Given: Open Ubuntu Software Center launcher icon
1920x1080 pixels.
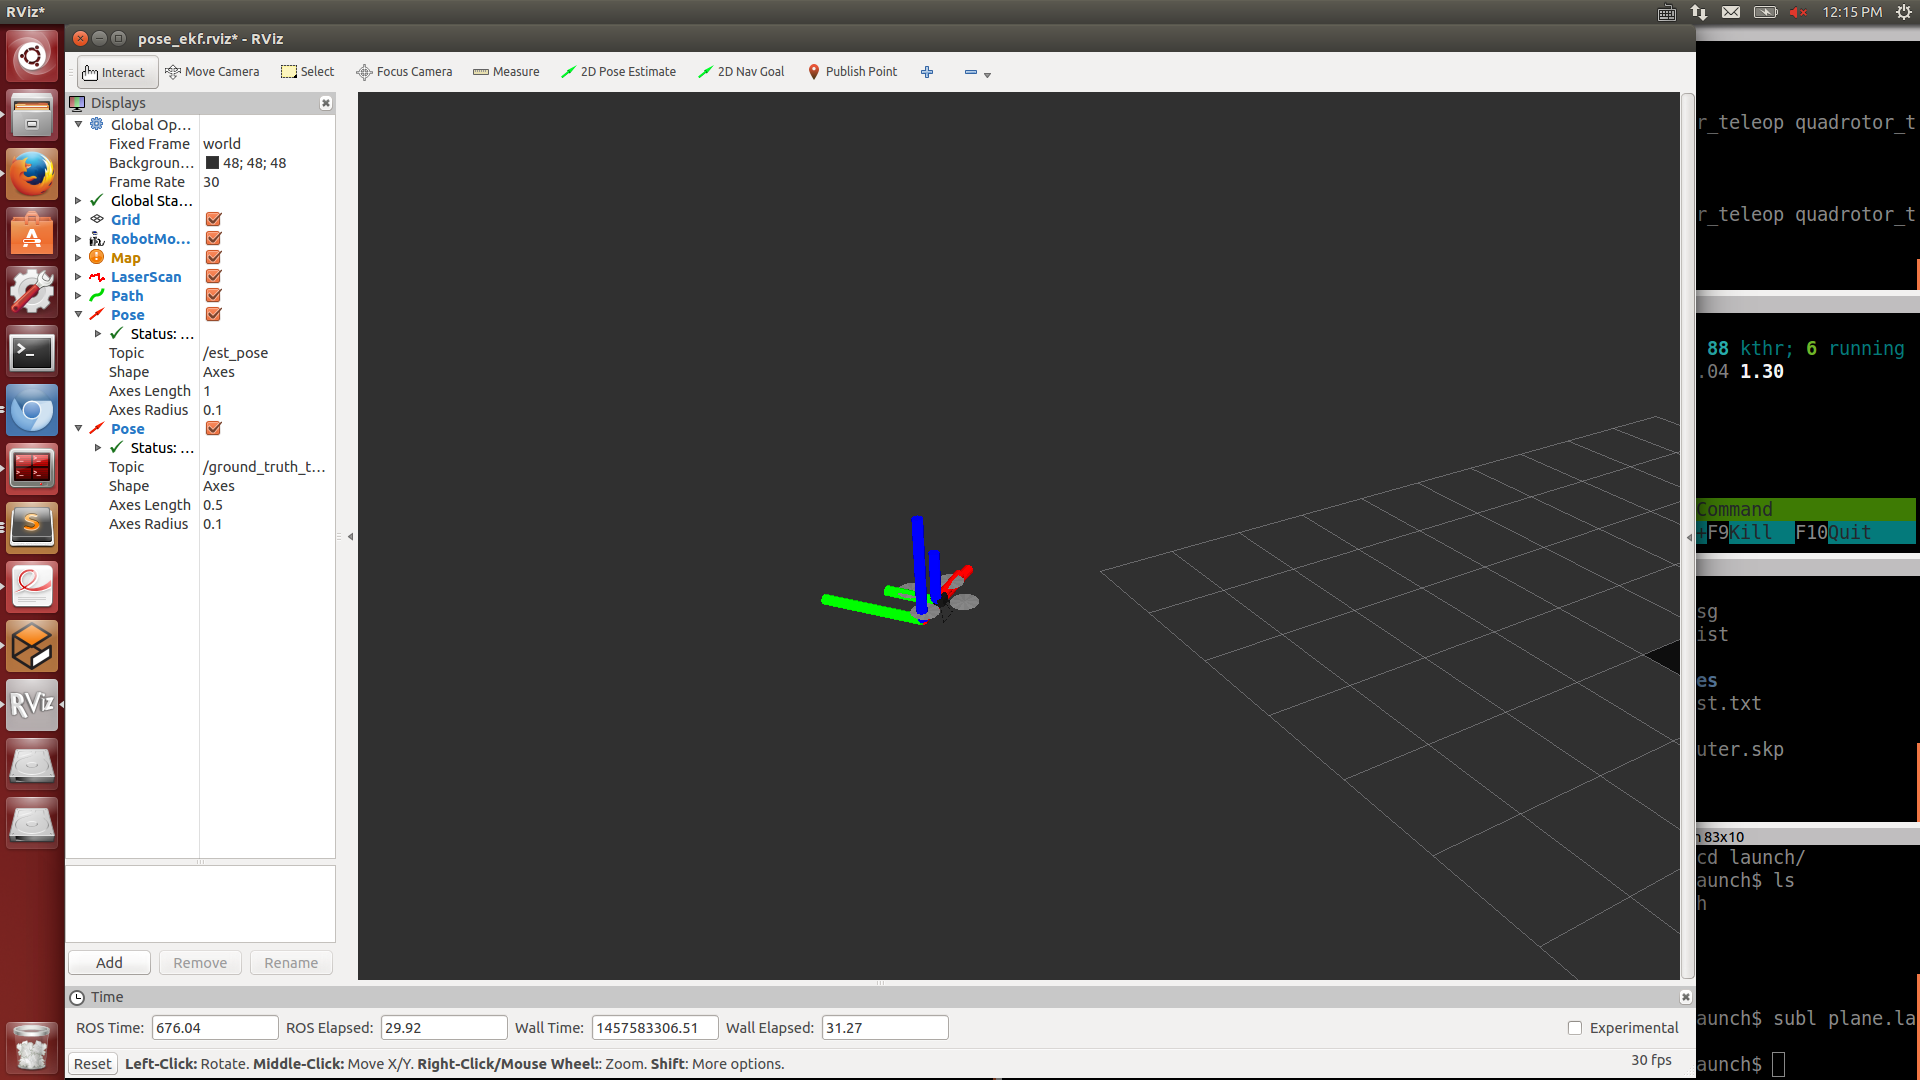Looking at the screenshot, I should tap(32, 234).
